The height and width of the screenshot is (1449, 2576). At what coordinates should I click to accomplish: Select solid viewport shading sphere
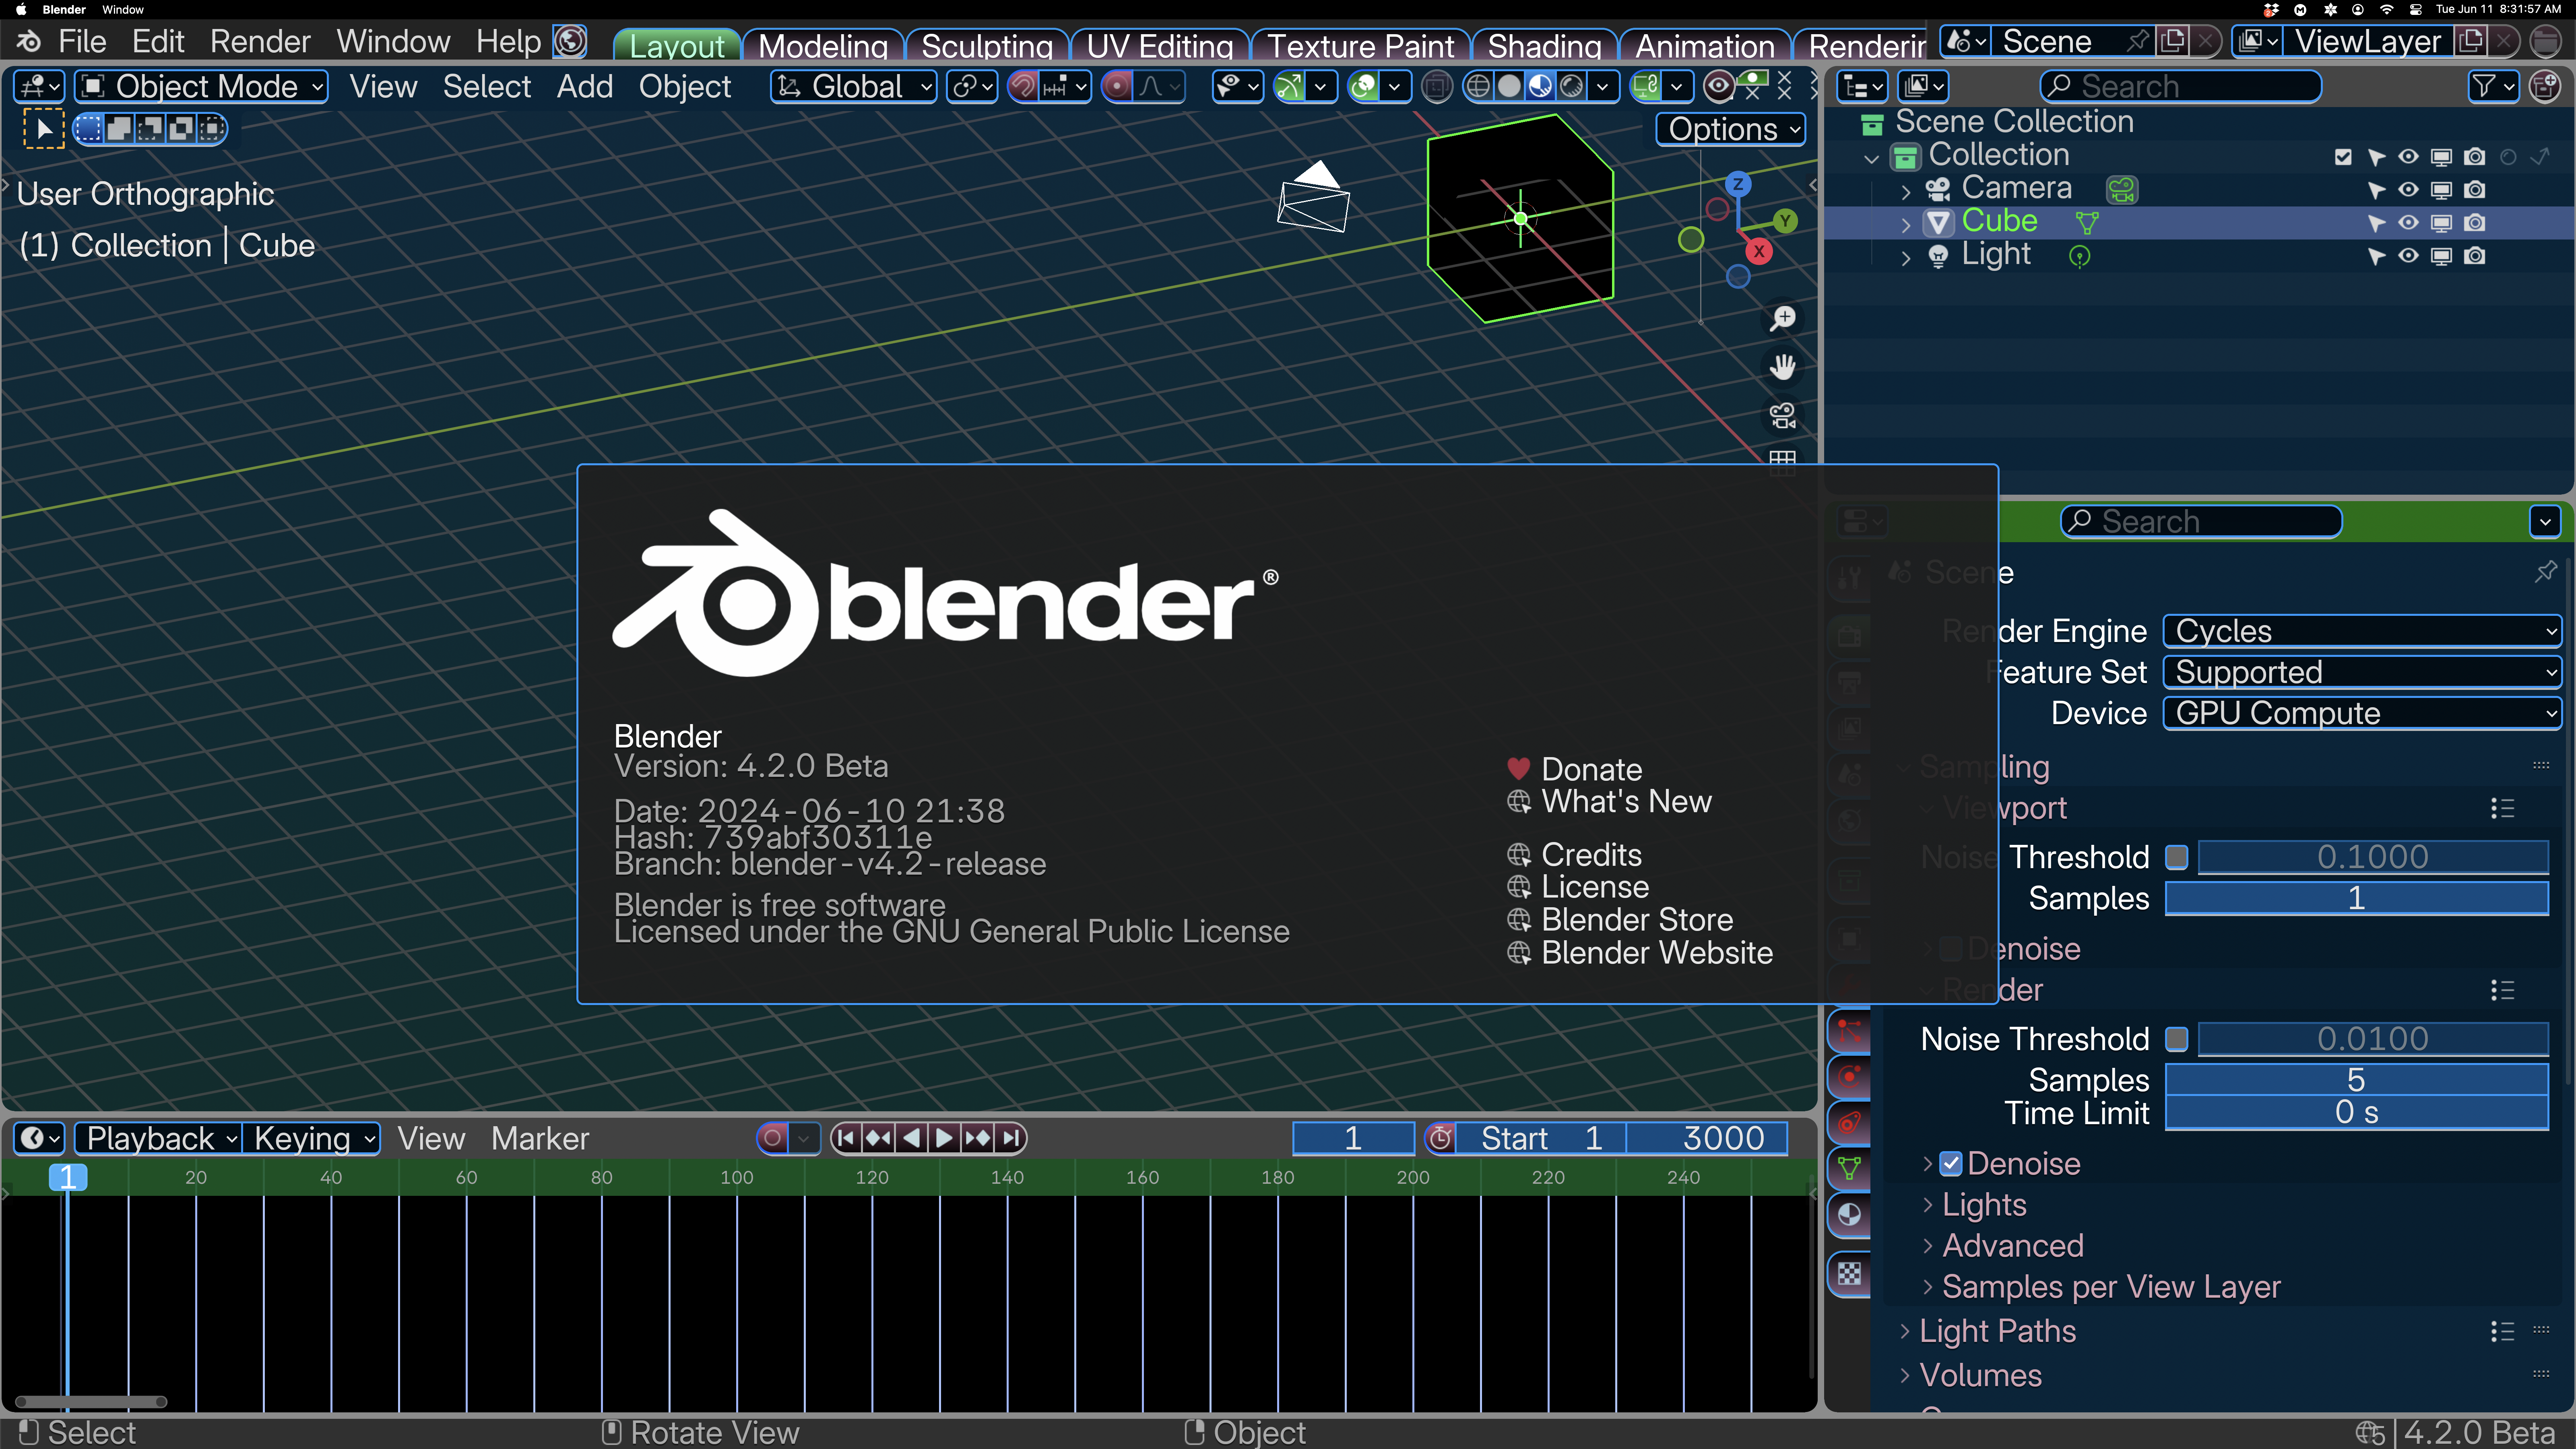pyautogui.click(x=1509, y=87)
